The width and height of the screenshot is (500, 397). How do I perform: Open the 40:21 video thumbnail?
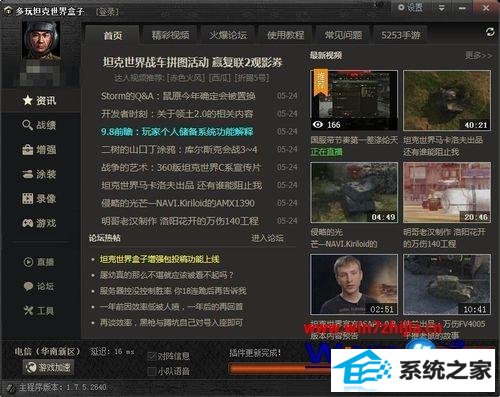447,100
